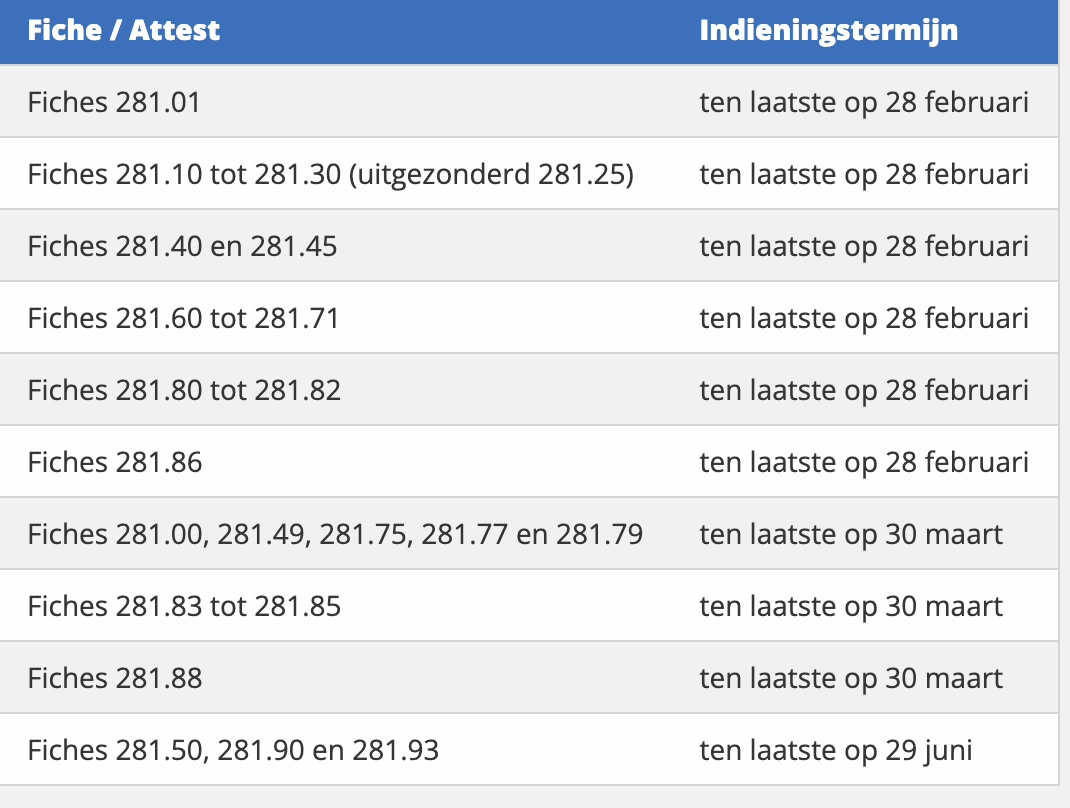The height and width of the screenshot is (808, 1070).
Task: Select the "Fiches 281.50, 281.90 en 281.93" cell
Action: 233,750
